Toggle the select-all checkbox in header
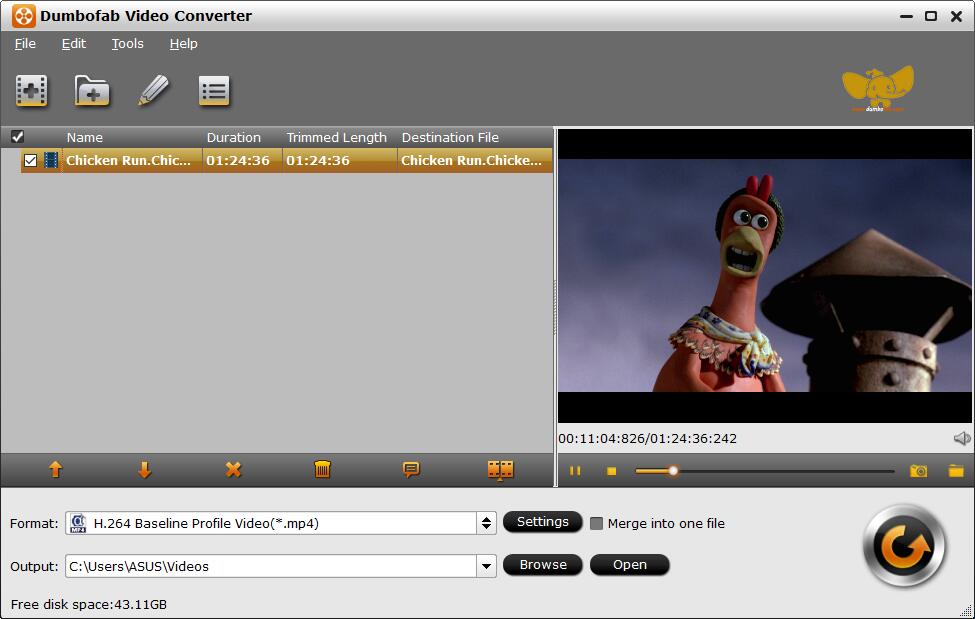The height and width of the screenshot is (619, 975). [x=17, y=137]
